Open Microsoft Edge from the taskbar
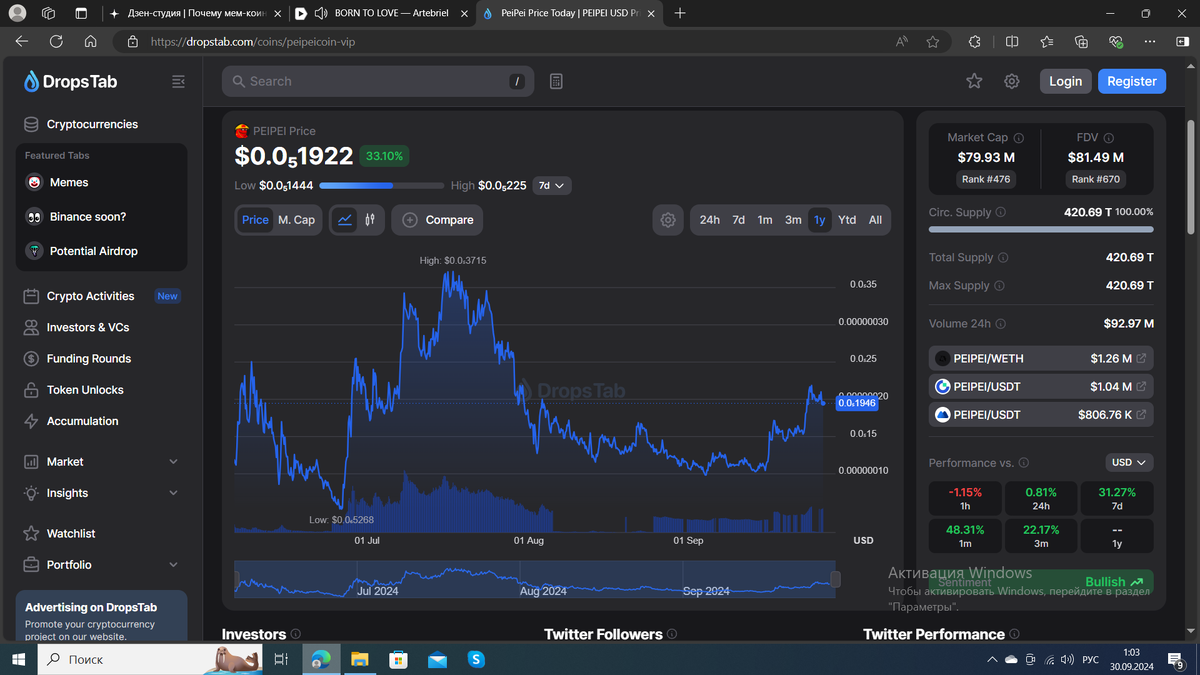The image size is (1200, 675). coord(320,659)
